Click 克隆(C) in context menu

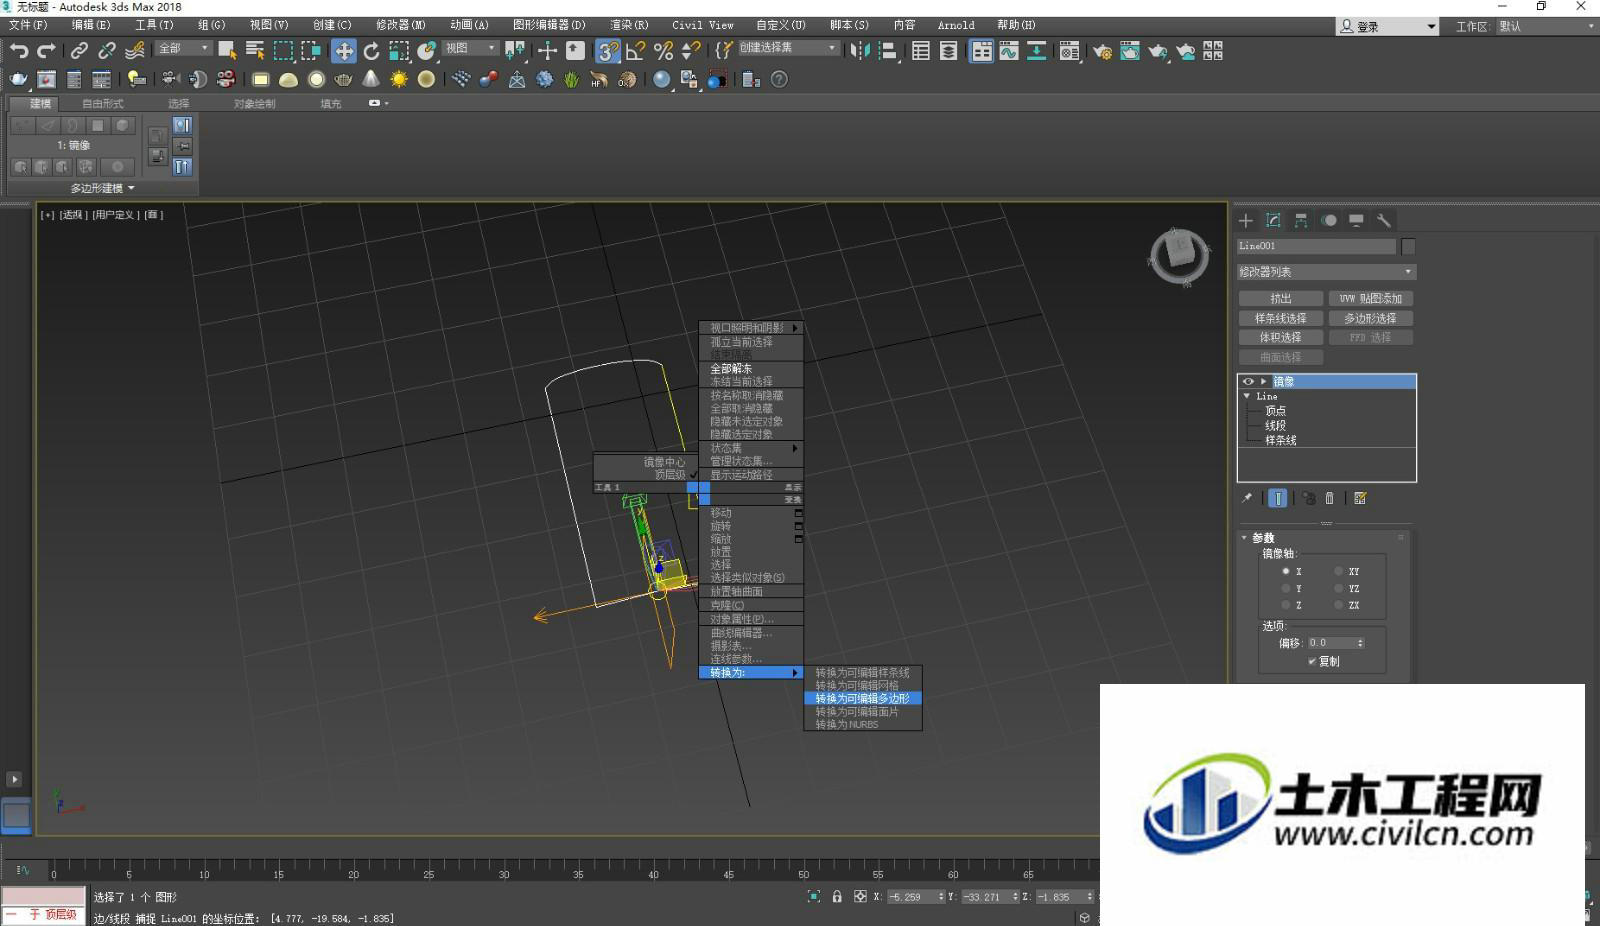click(751, 605)
